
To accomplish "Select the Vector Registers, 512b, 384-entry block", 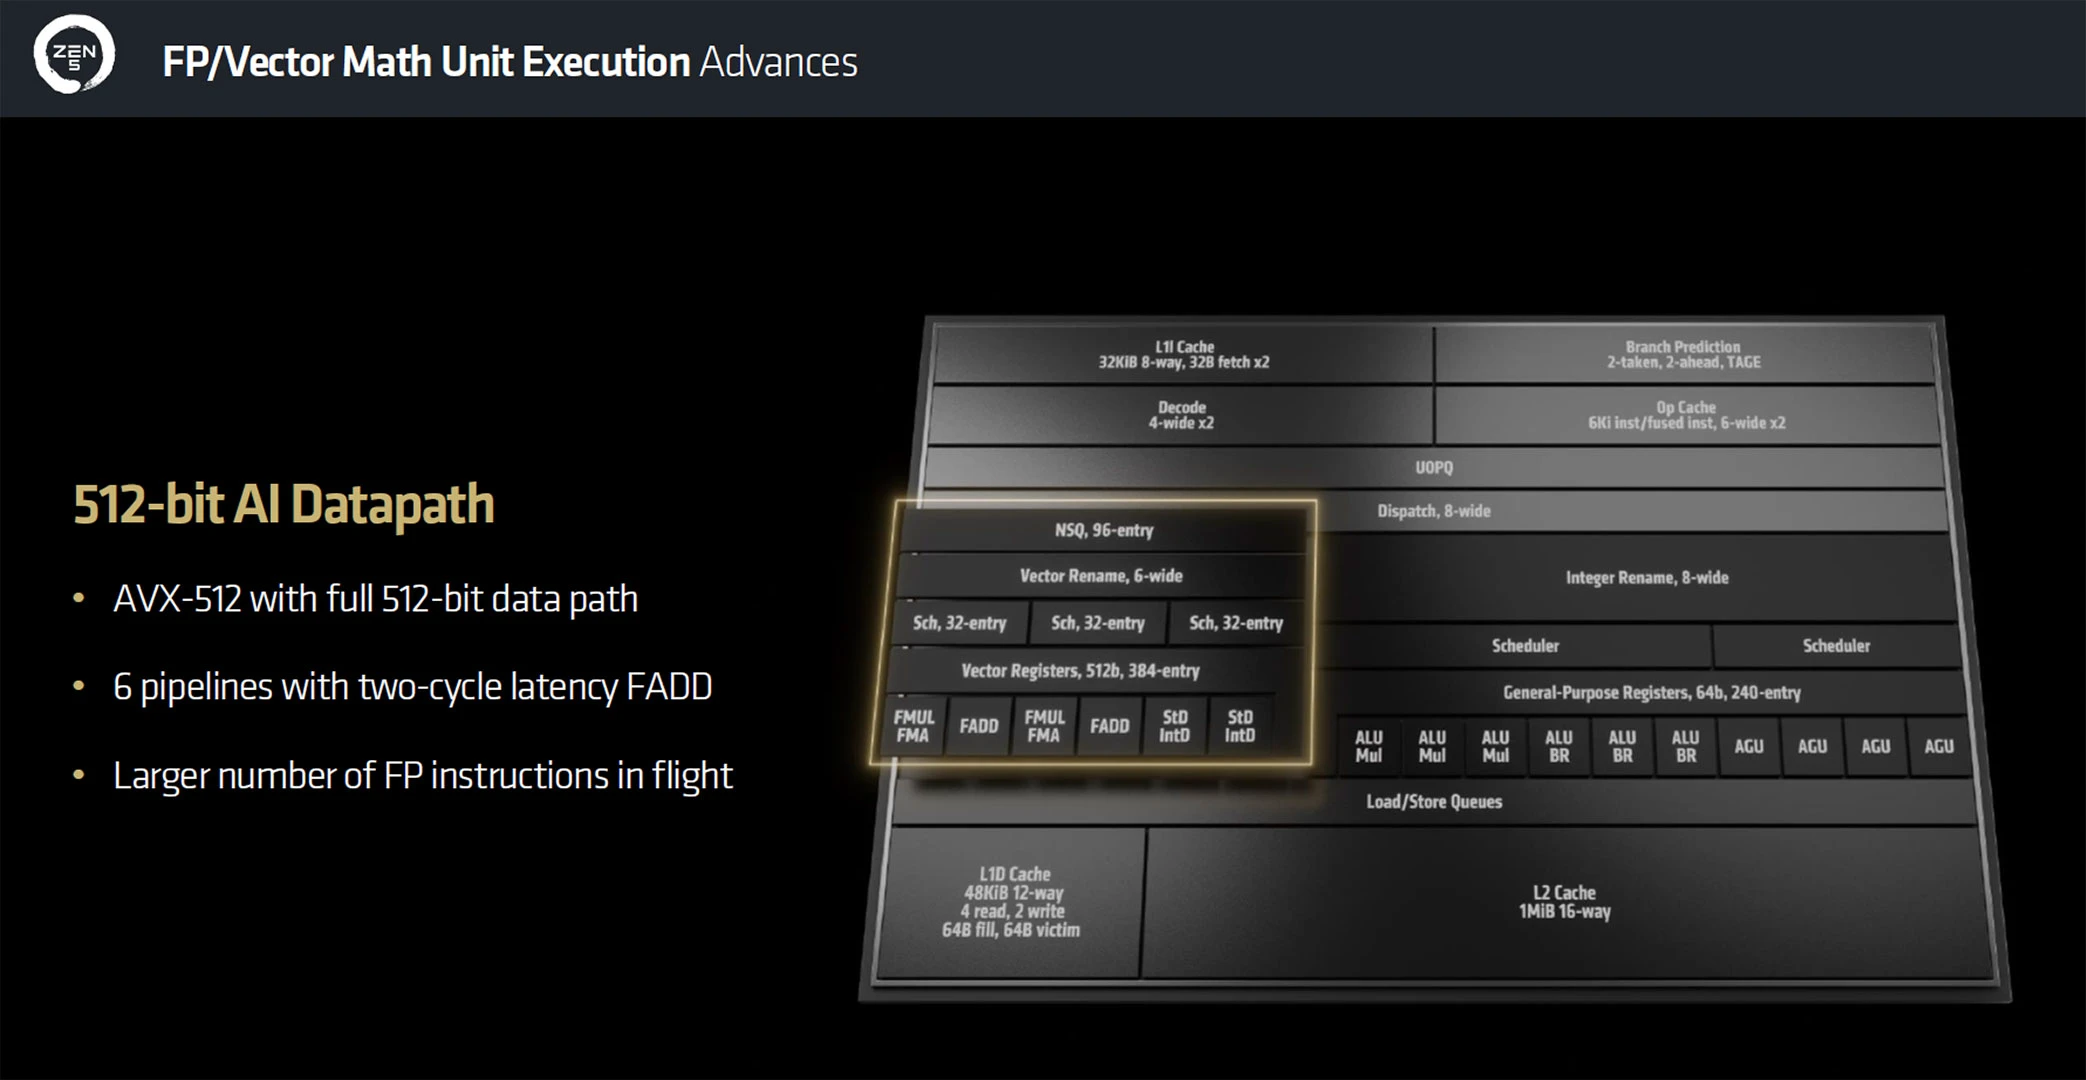I will 1080,671.
